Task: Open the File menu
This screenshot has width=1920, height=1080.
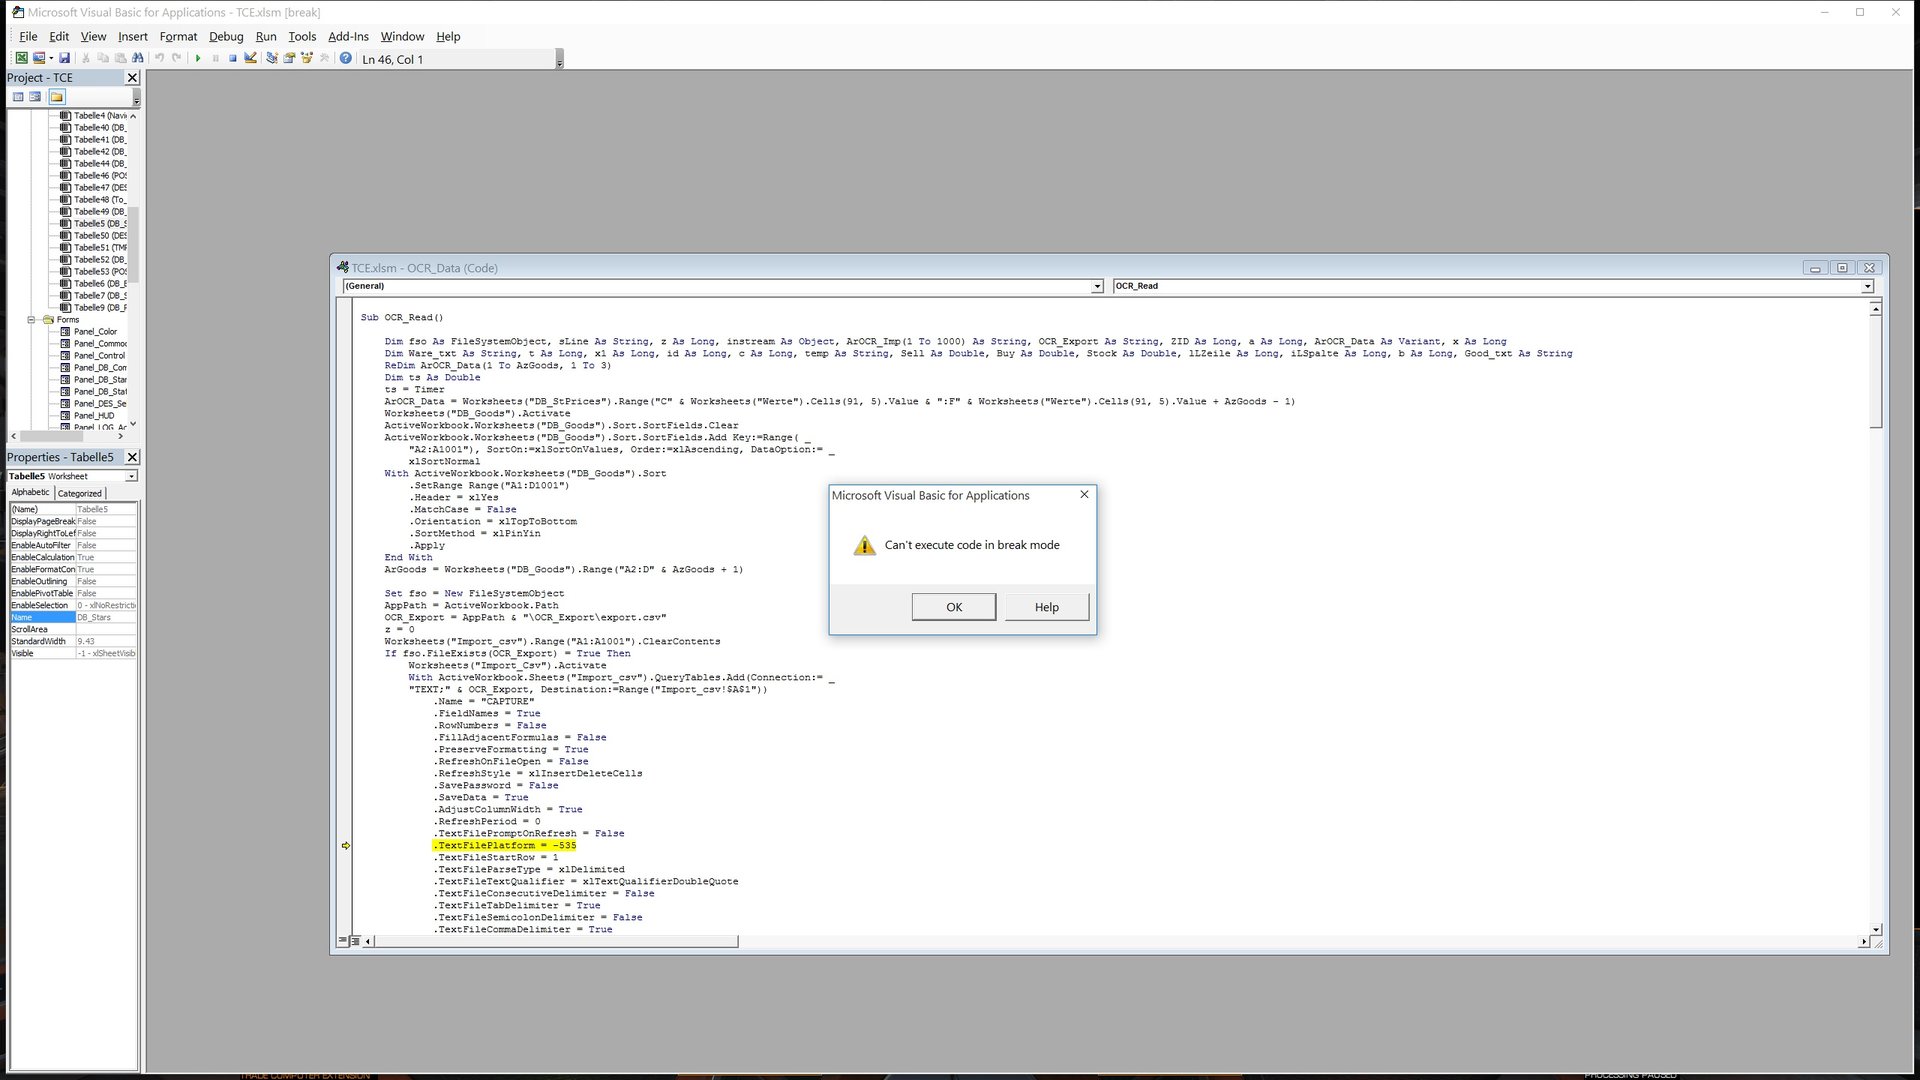Action: (x=28, y=36)
